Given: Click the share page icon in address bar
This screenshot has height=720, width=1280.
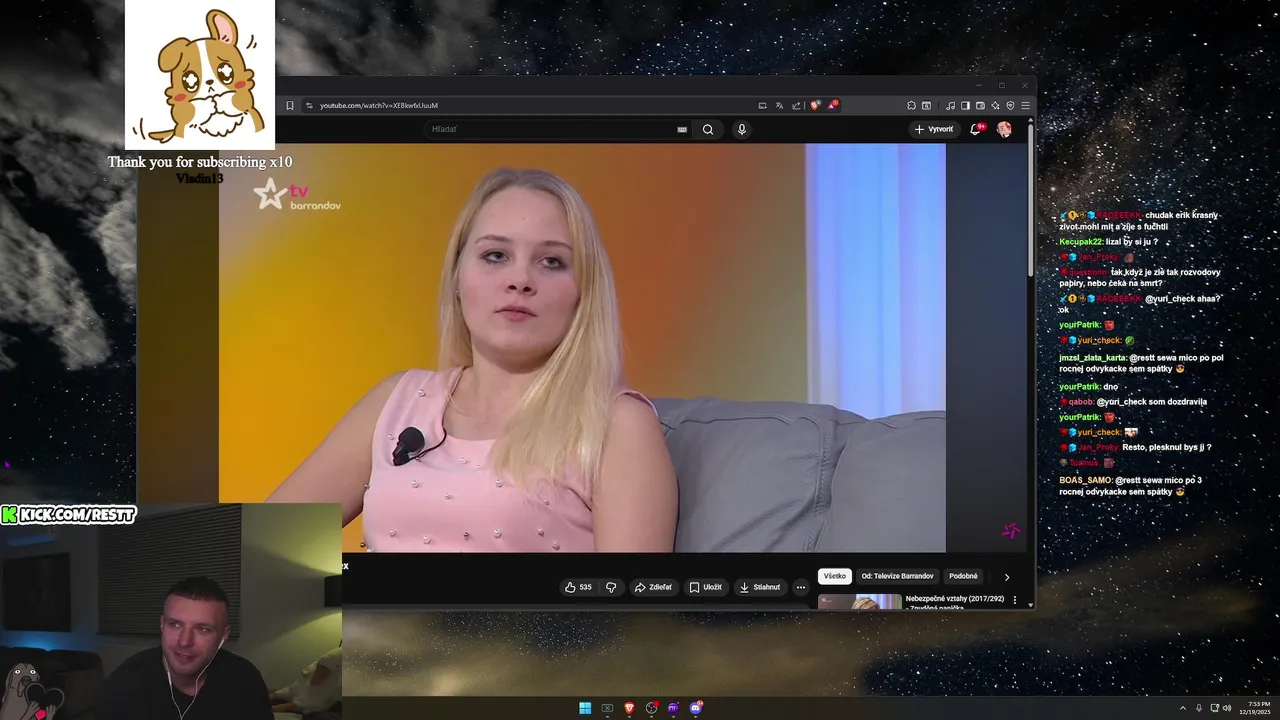Looking at the screenshot, I should [x=796, y=105].
